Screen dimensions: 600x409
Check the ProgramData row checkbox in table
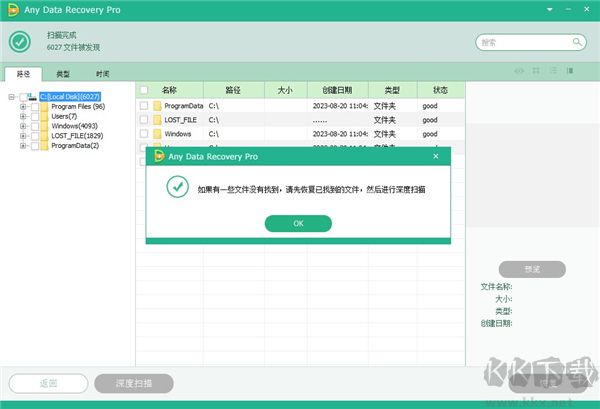(144, 106)
